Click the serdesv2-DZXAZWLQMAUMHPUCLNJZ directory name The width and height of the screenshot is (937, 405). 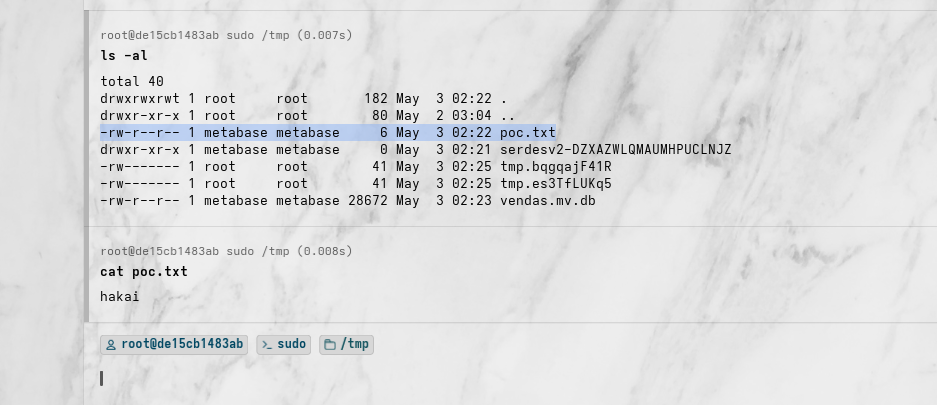coord(616,149)
